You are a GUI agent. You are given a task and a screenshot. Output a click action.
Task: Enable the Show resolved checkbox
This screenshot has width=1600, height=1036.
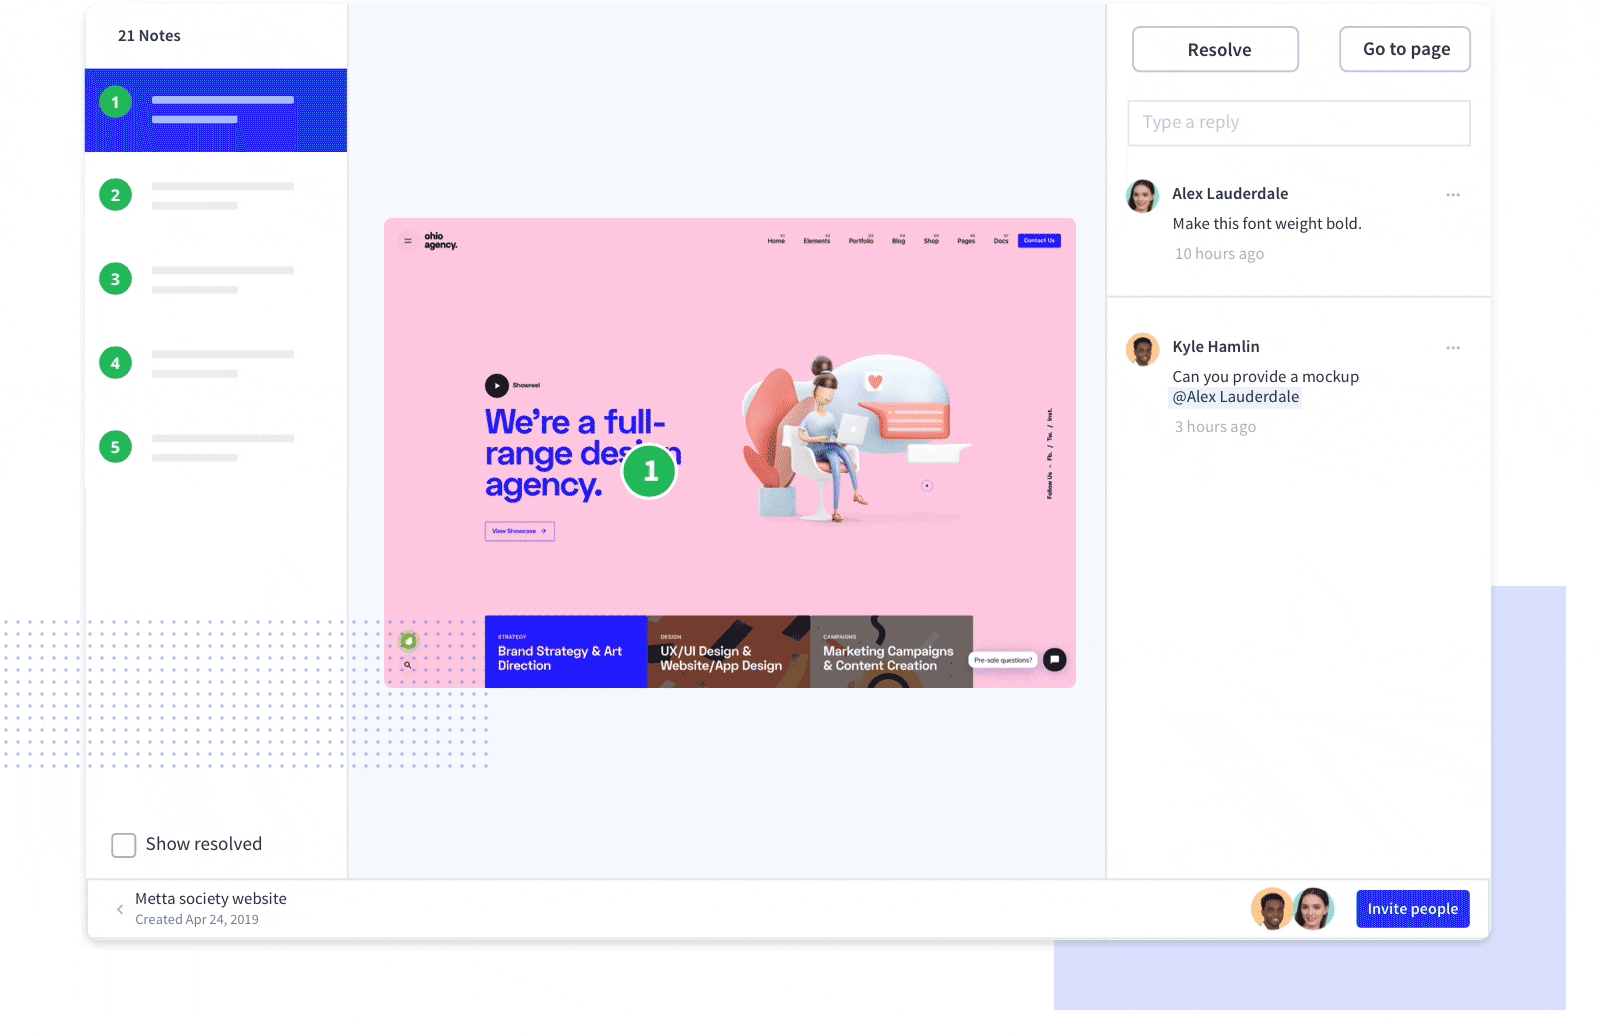pos(124,845)
